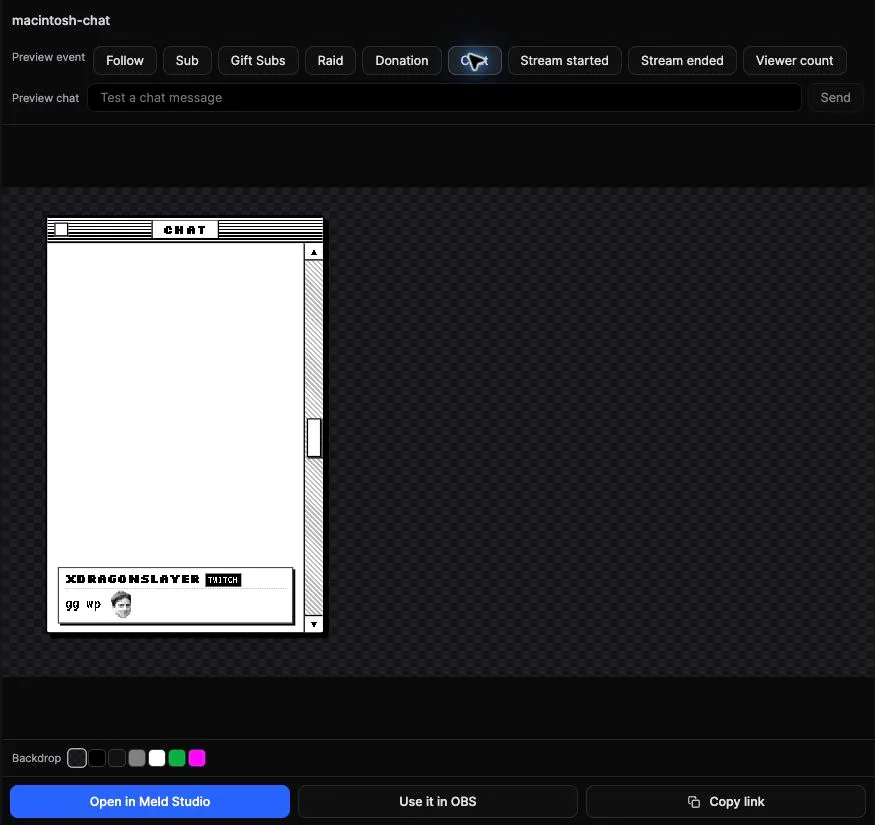Choose the pure black backdrop swatch
The height and width of the screenshot is (825, 875).
[97, 758]
